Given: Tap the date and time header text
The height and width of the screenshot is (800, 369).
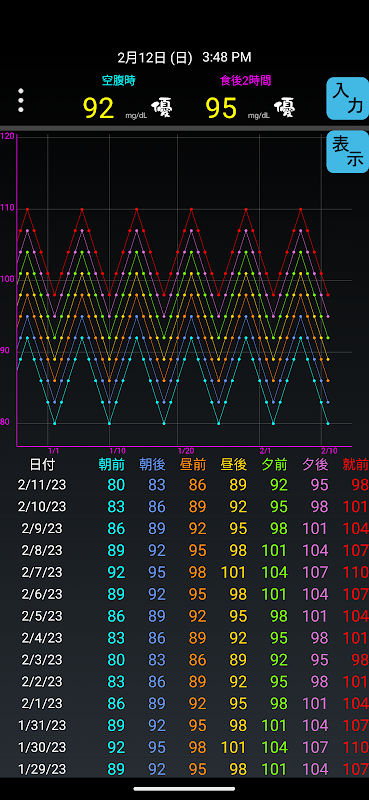Looking at the screenshot, I should click(x=184, y=57).
